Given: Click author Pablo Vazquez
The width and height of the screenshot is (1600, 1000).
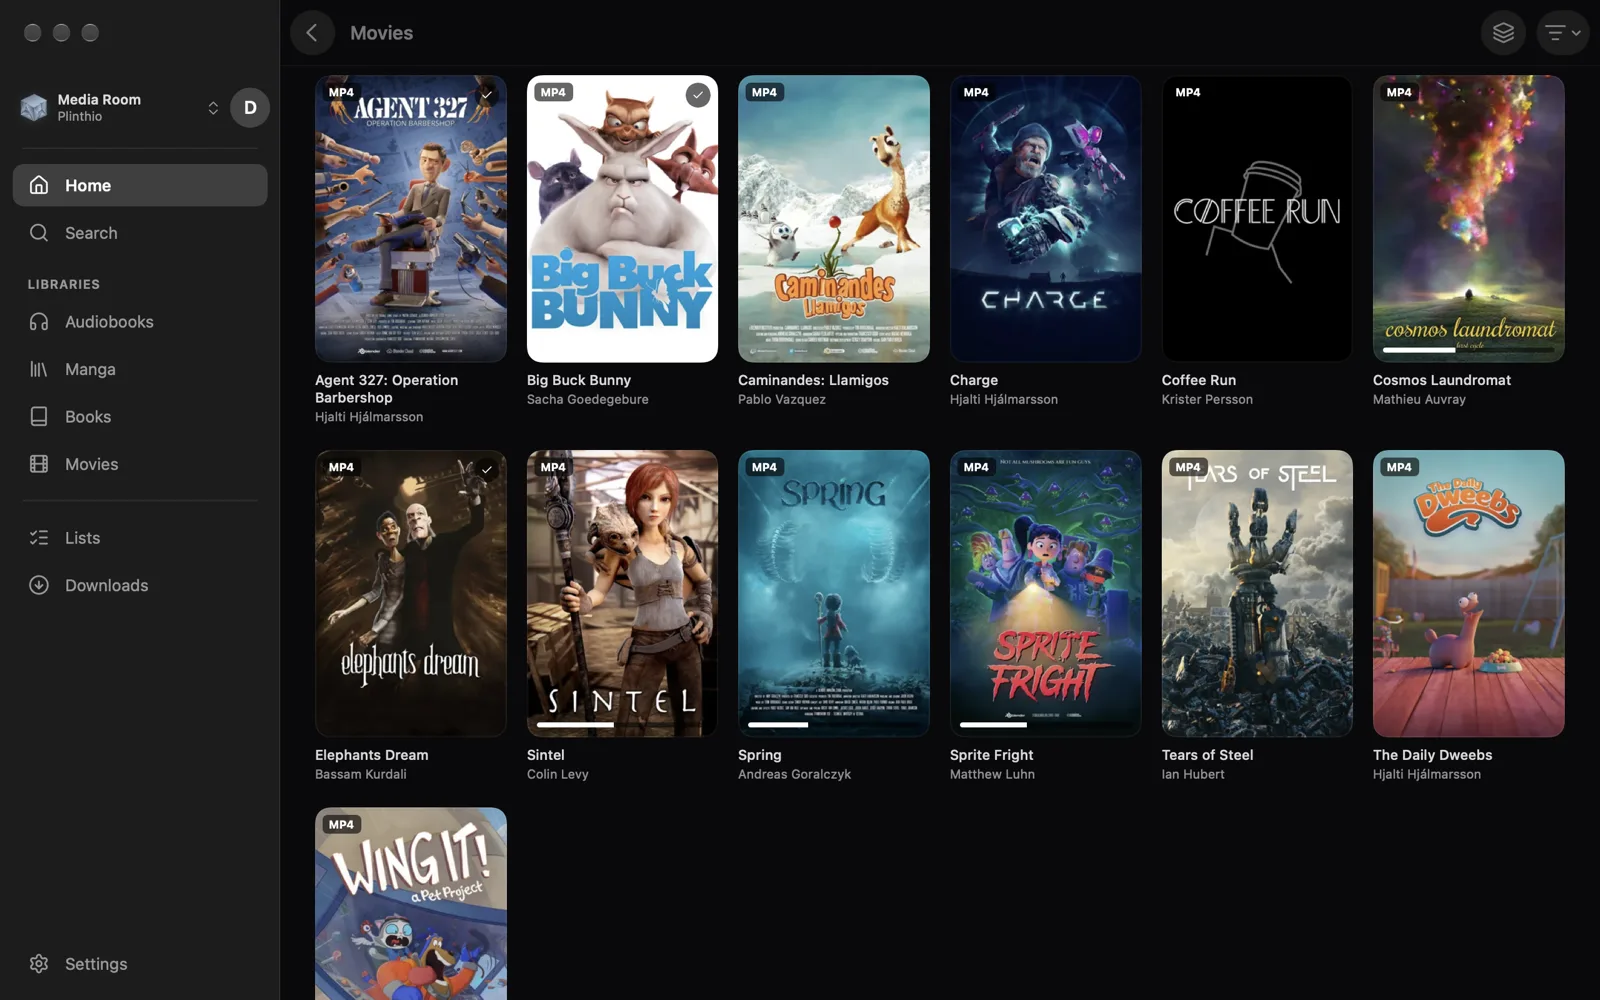Looking at the screenshot, I should [782, 399].
